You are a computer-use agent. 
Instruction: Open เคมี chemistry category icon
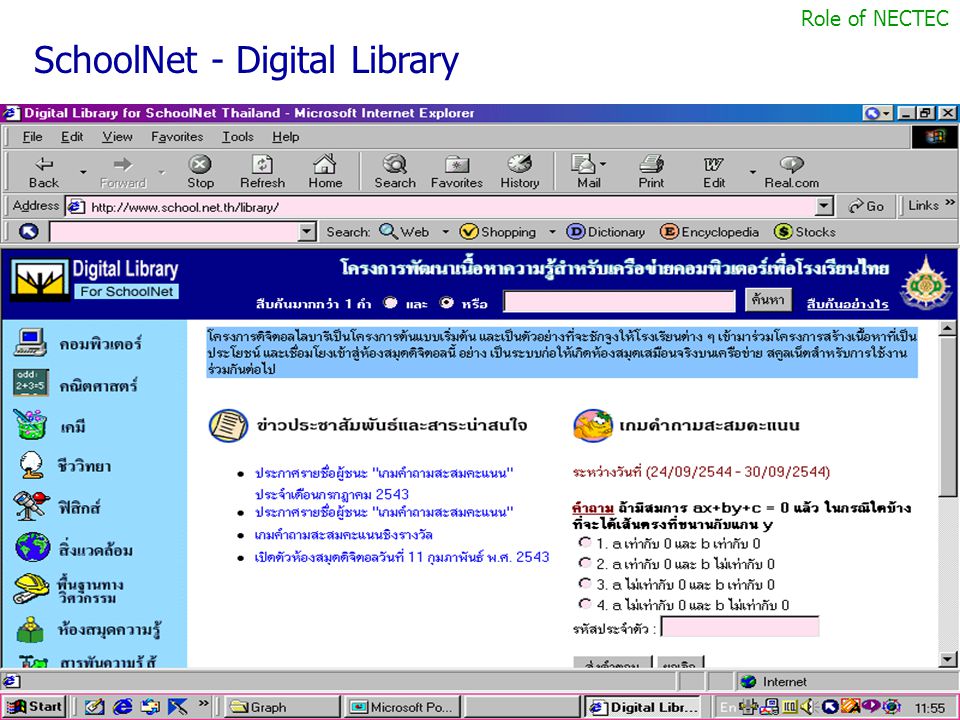[x=31, y=424]
